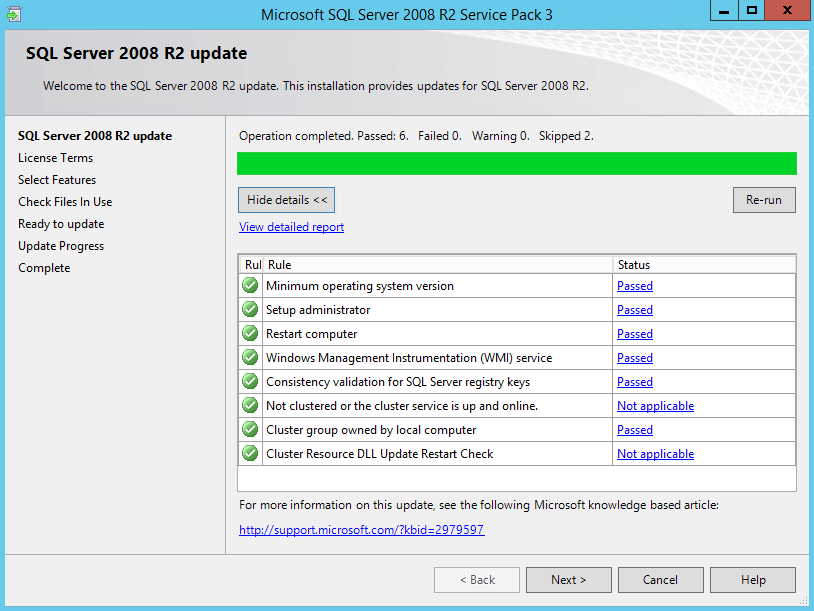This screenshot has height=611, width=814.
Task: Click green check icon for Minimum operating system version
Action: pos(249,285)
